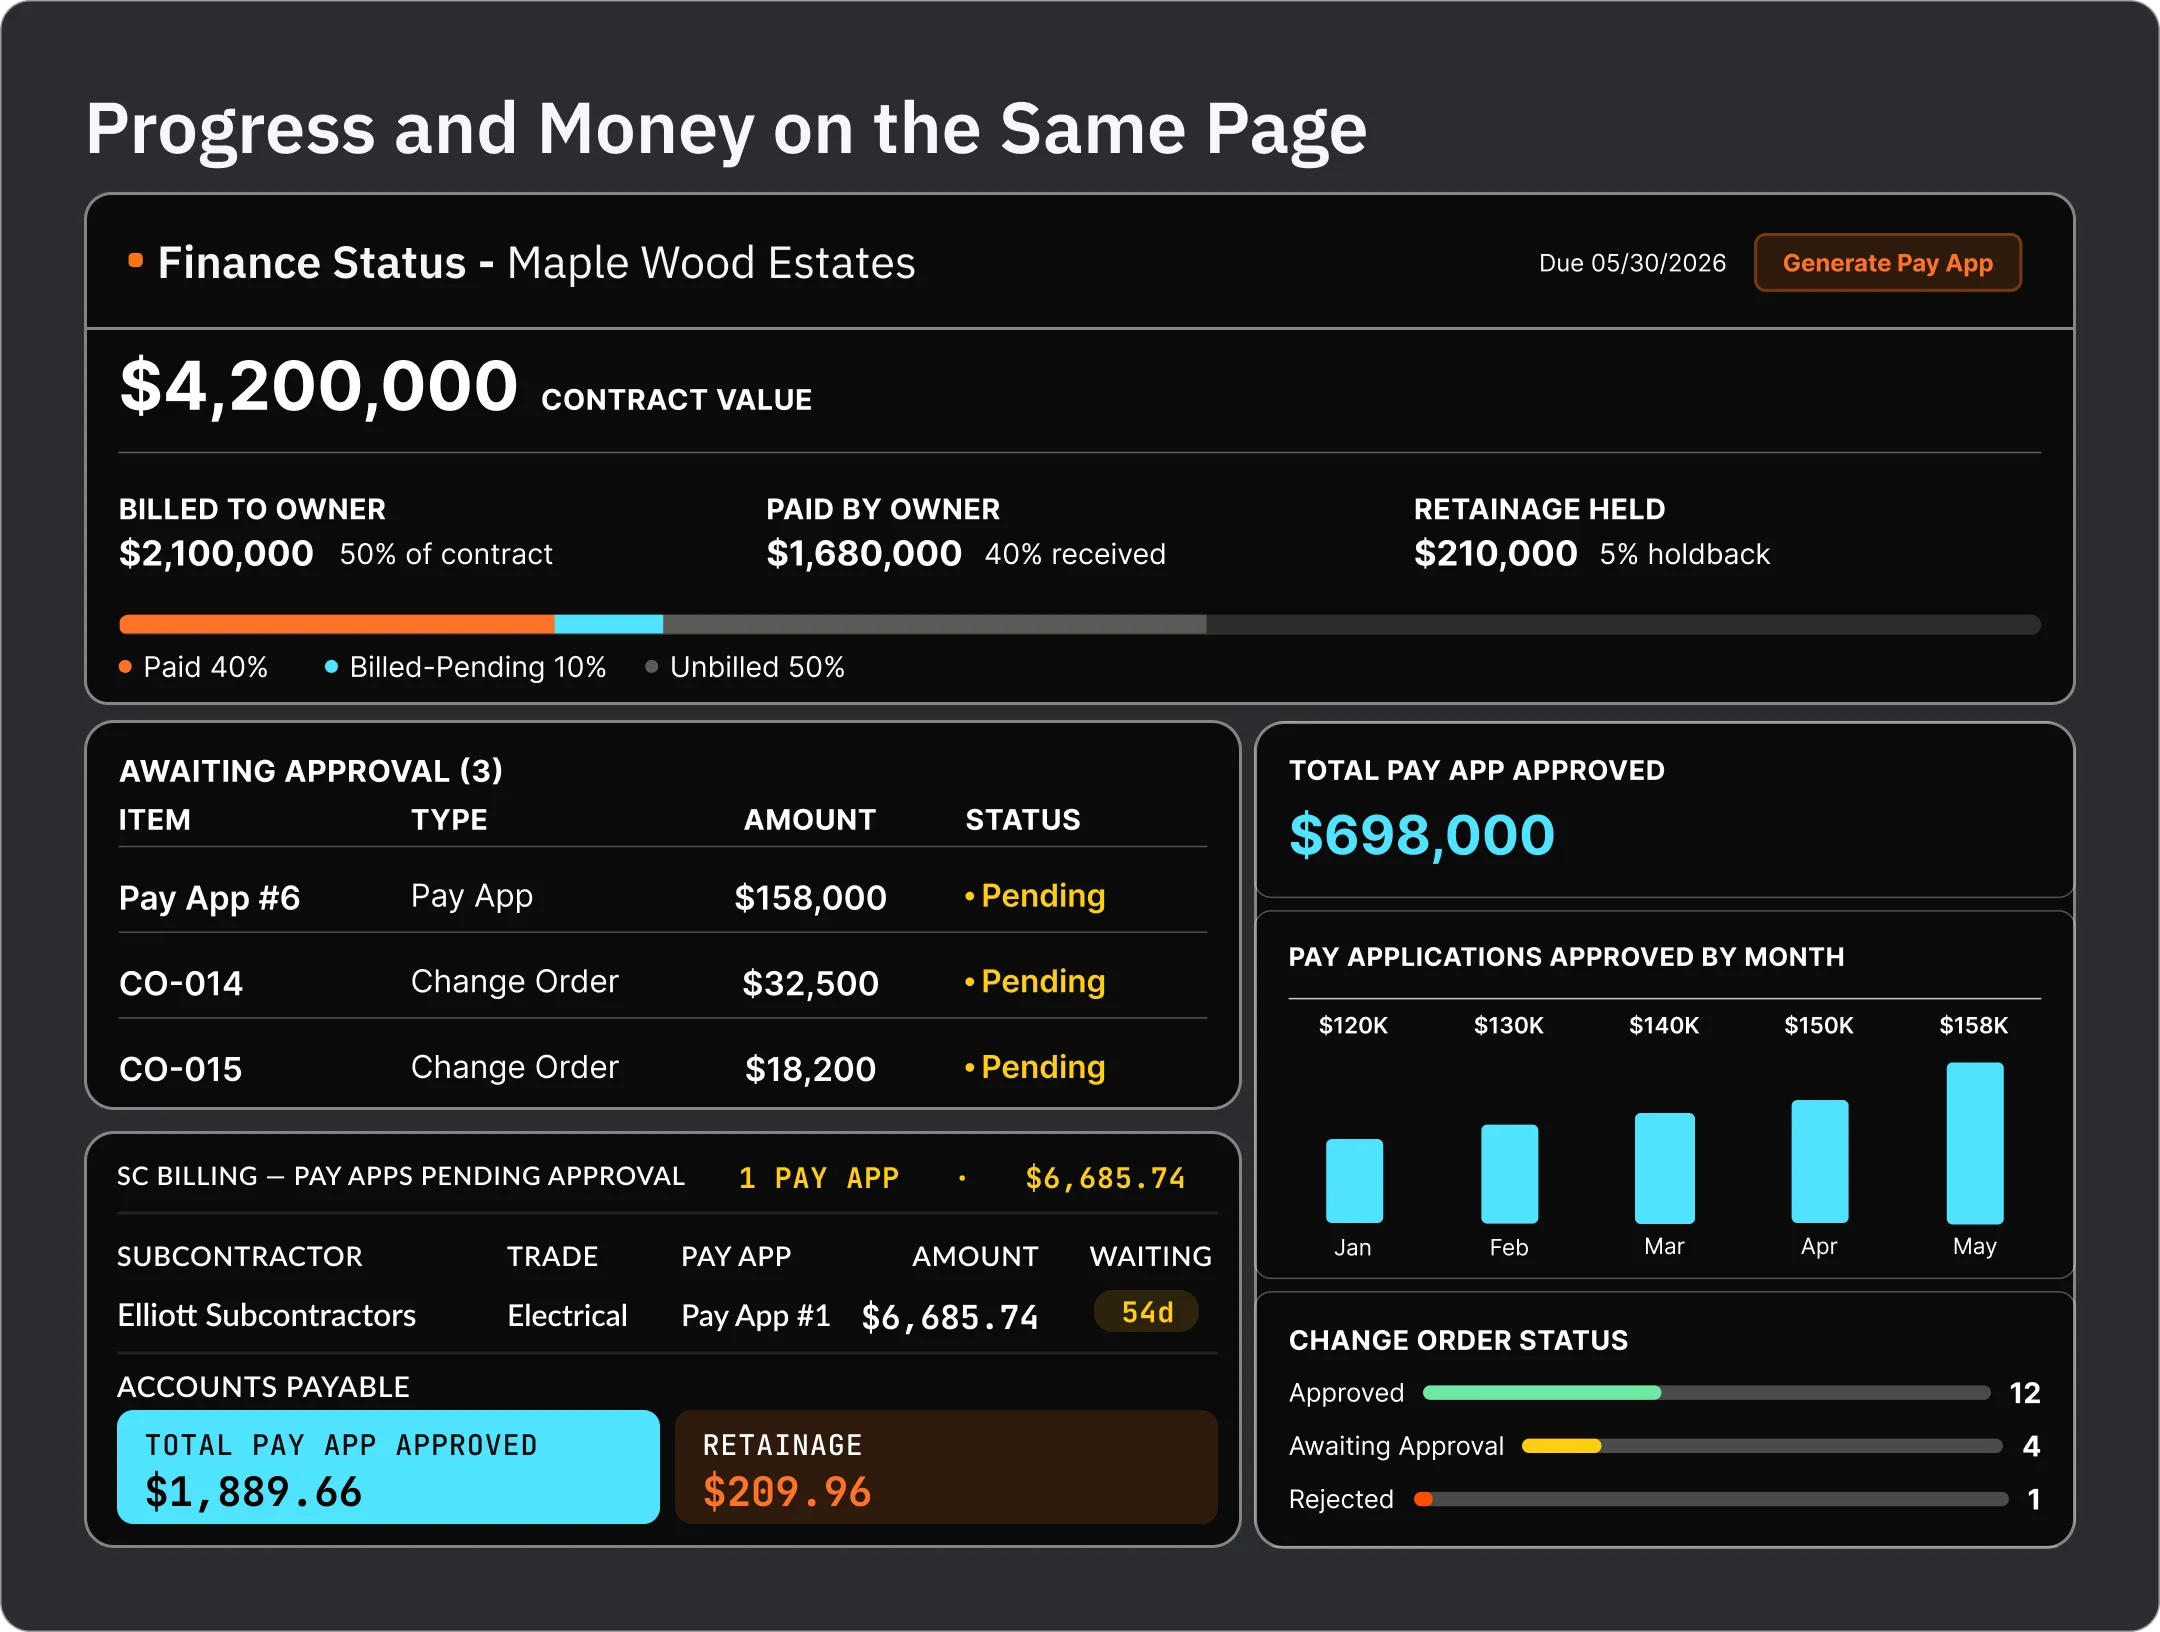Click the Billed to Owner $2,100,000 amount
The width and height of the screenshot is (2160, 1632).
pyautogui.click(x=216, y=553)
